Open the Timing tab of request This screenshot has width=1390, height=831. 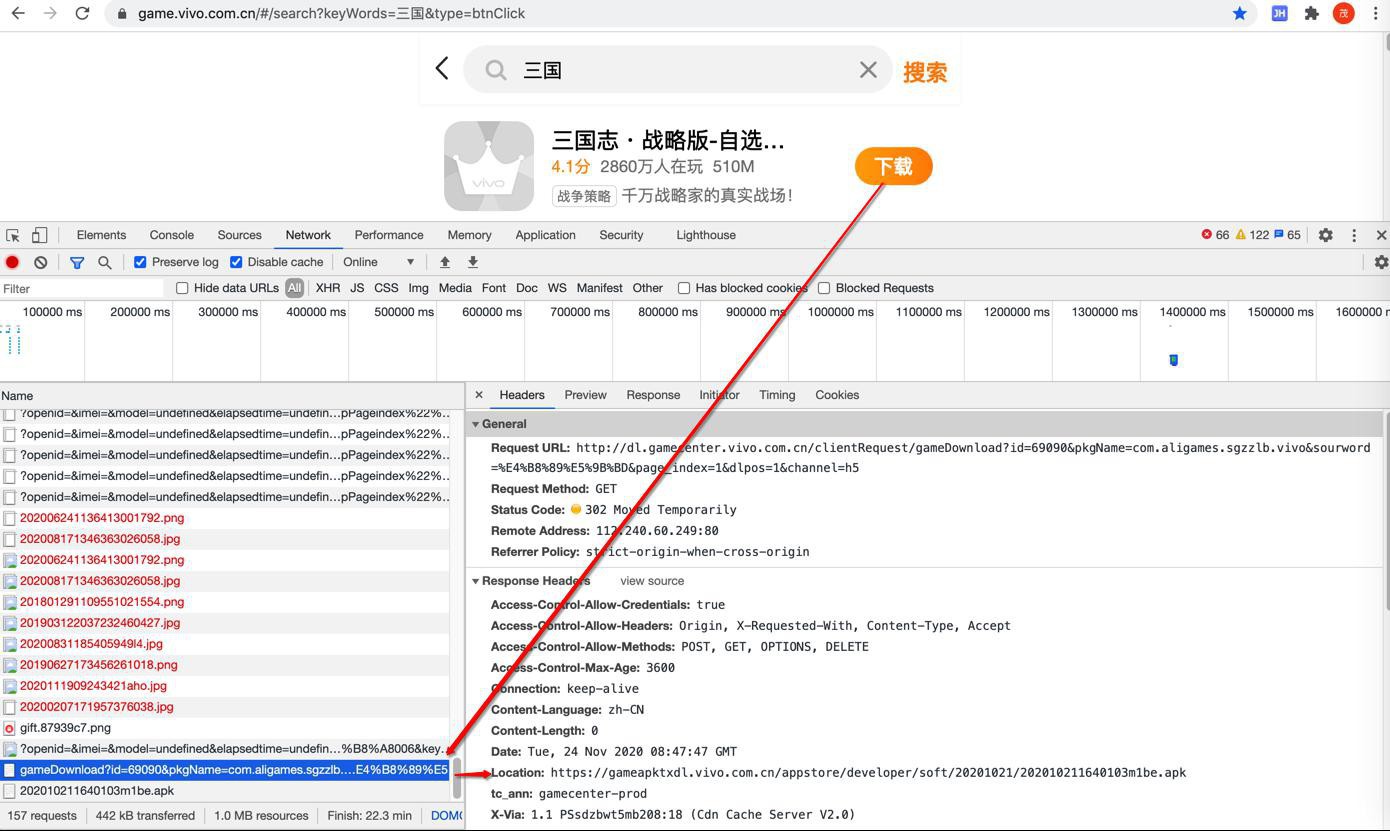click(777, 395)
